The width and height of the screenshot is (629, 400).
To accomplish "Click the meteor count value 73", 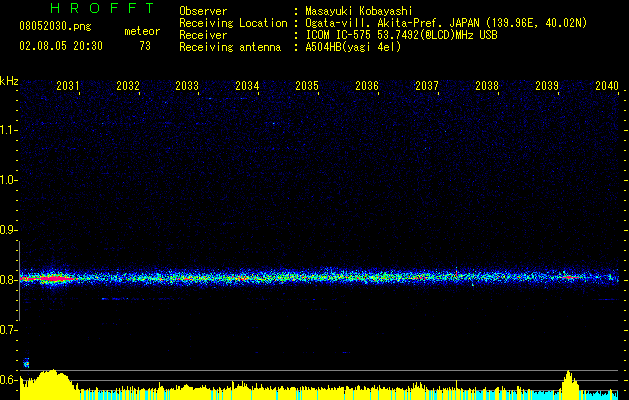I will tap(145, 46).
